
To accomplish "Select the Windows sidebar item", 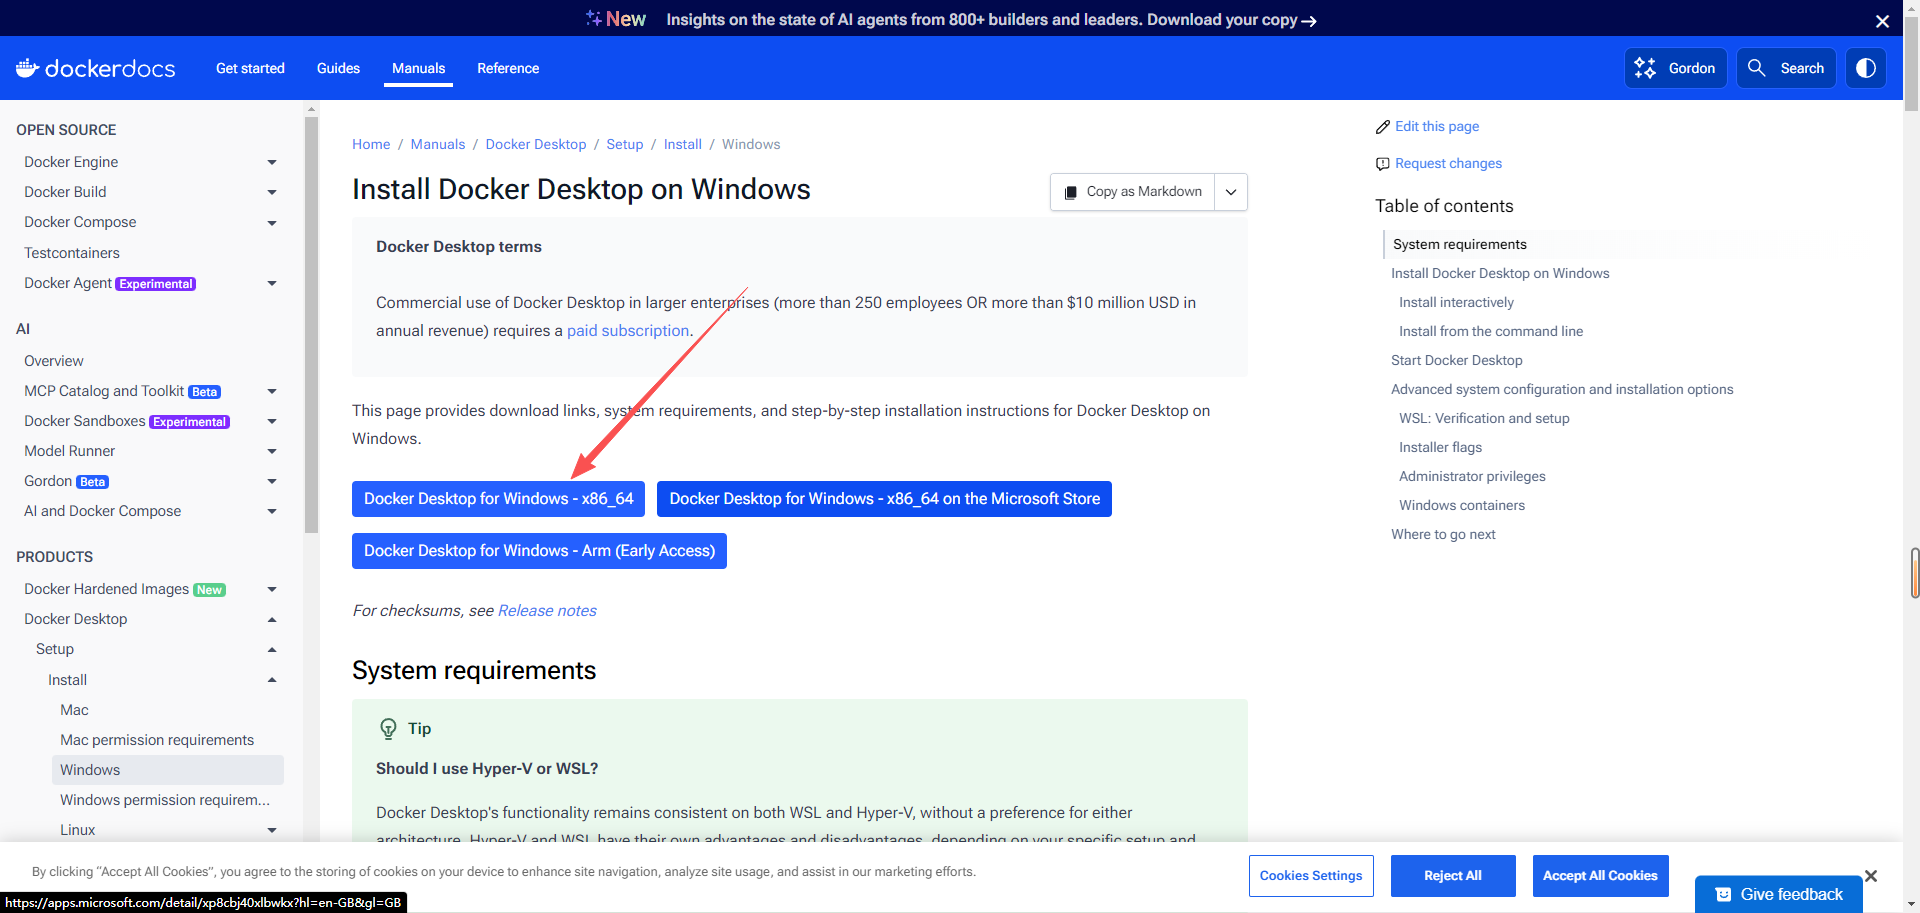I will click(x=168, y=770).
